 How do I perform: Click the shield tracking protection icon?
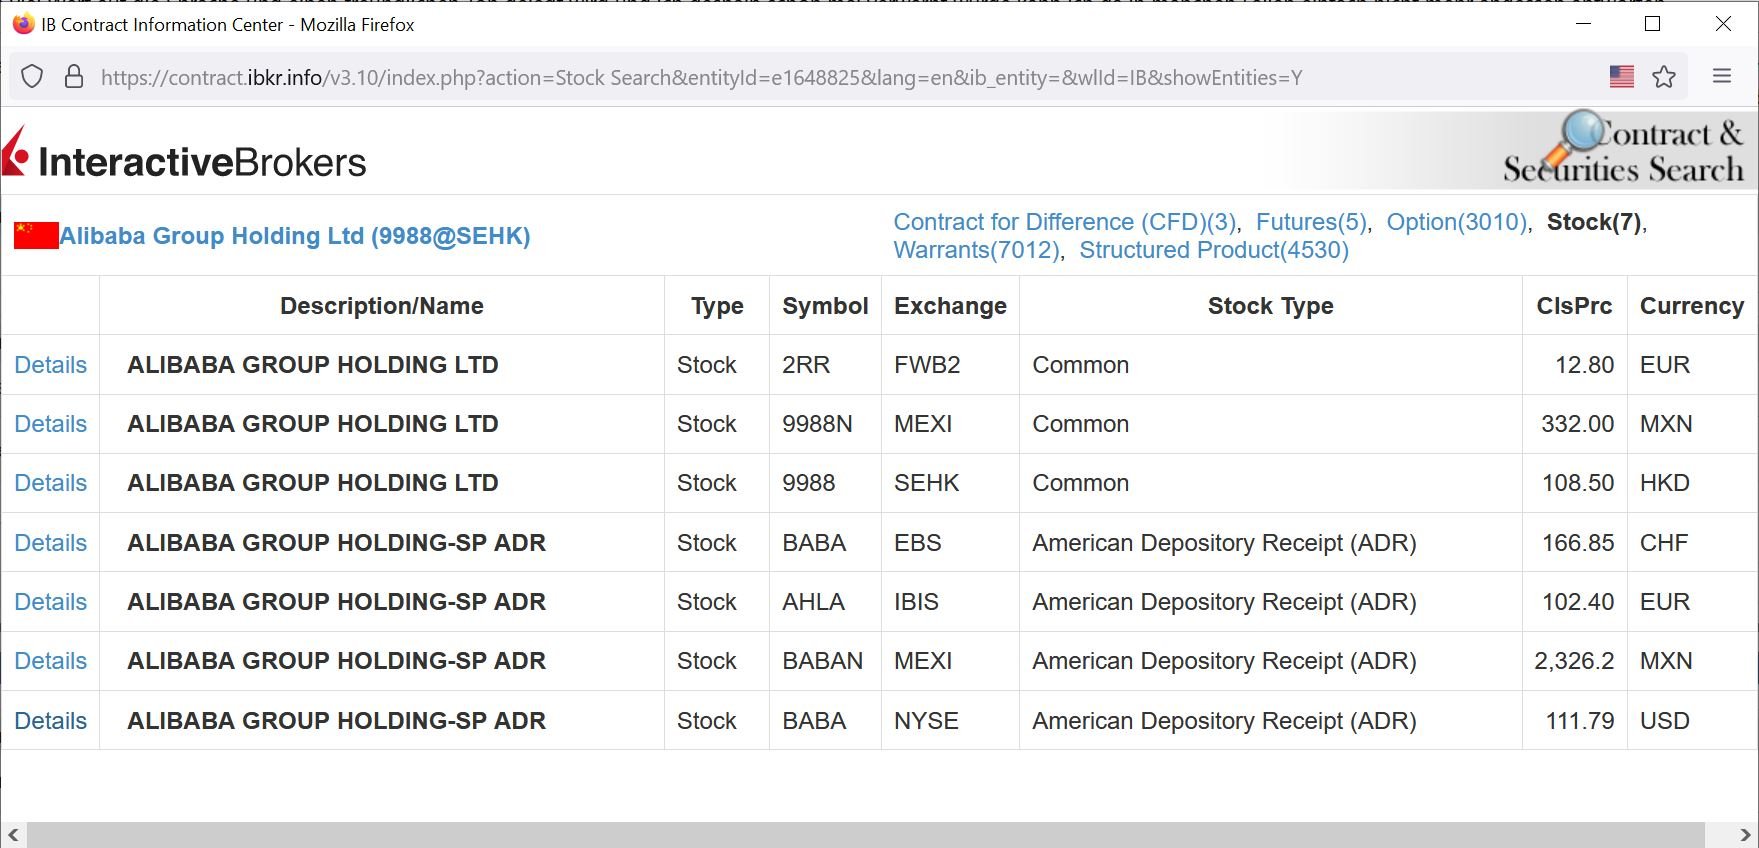(32, 77)
